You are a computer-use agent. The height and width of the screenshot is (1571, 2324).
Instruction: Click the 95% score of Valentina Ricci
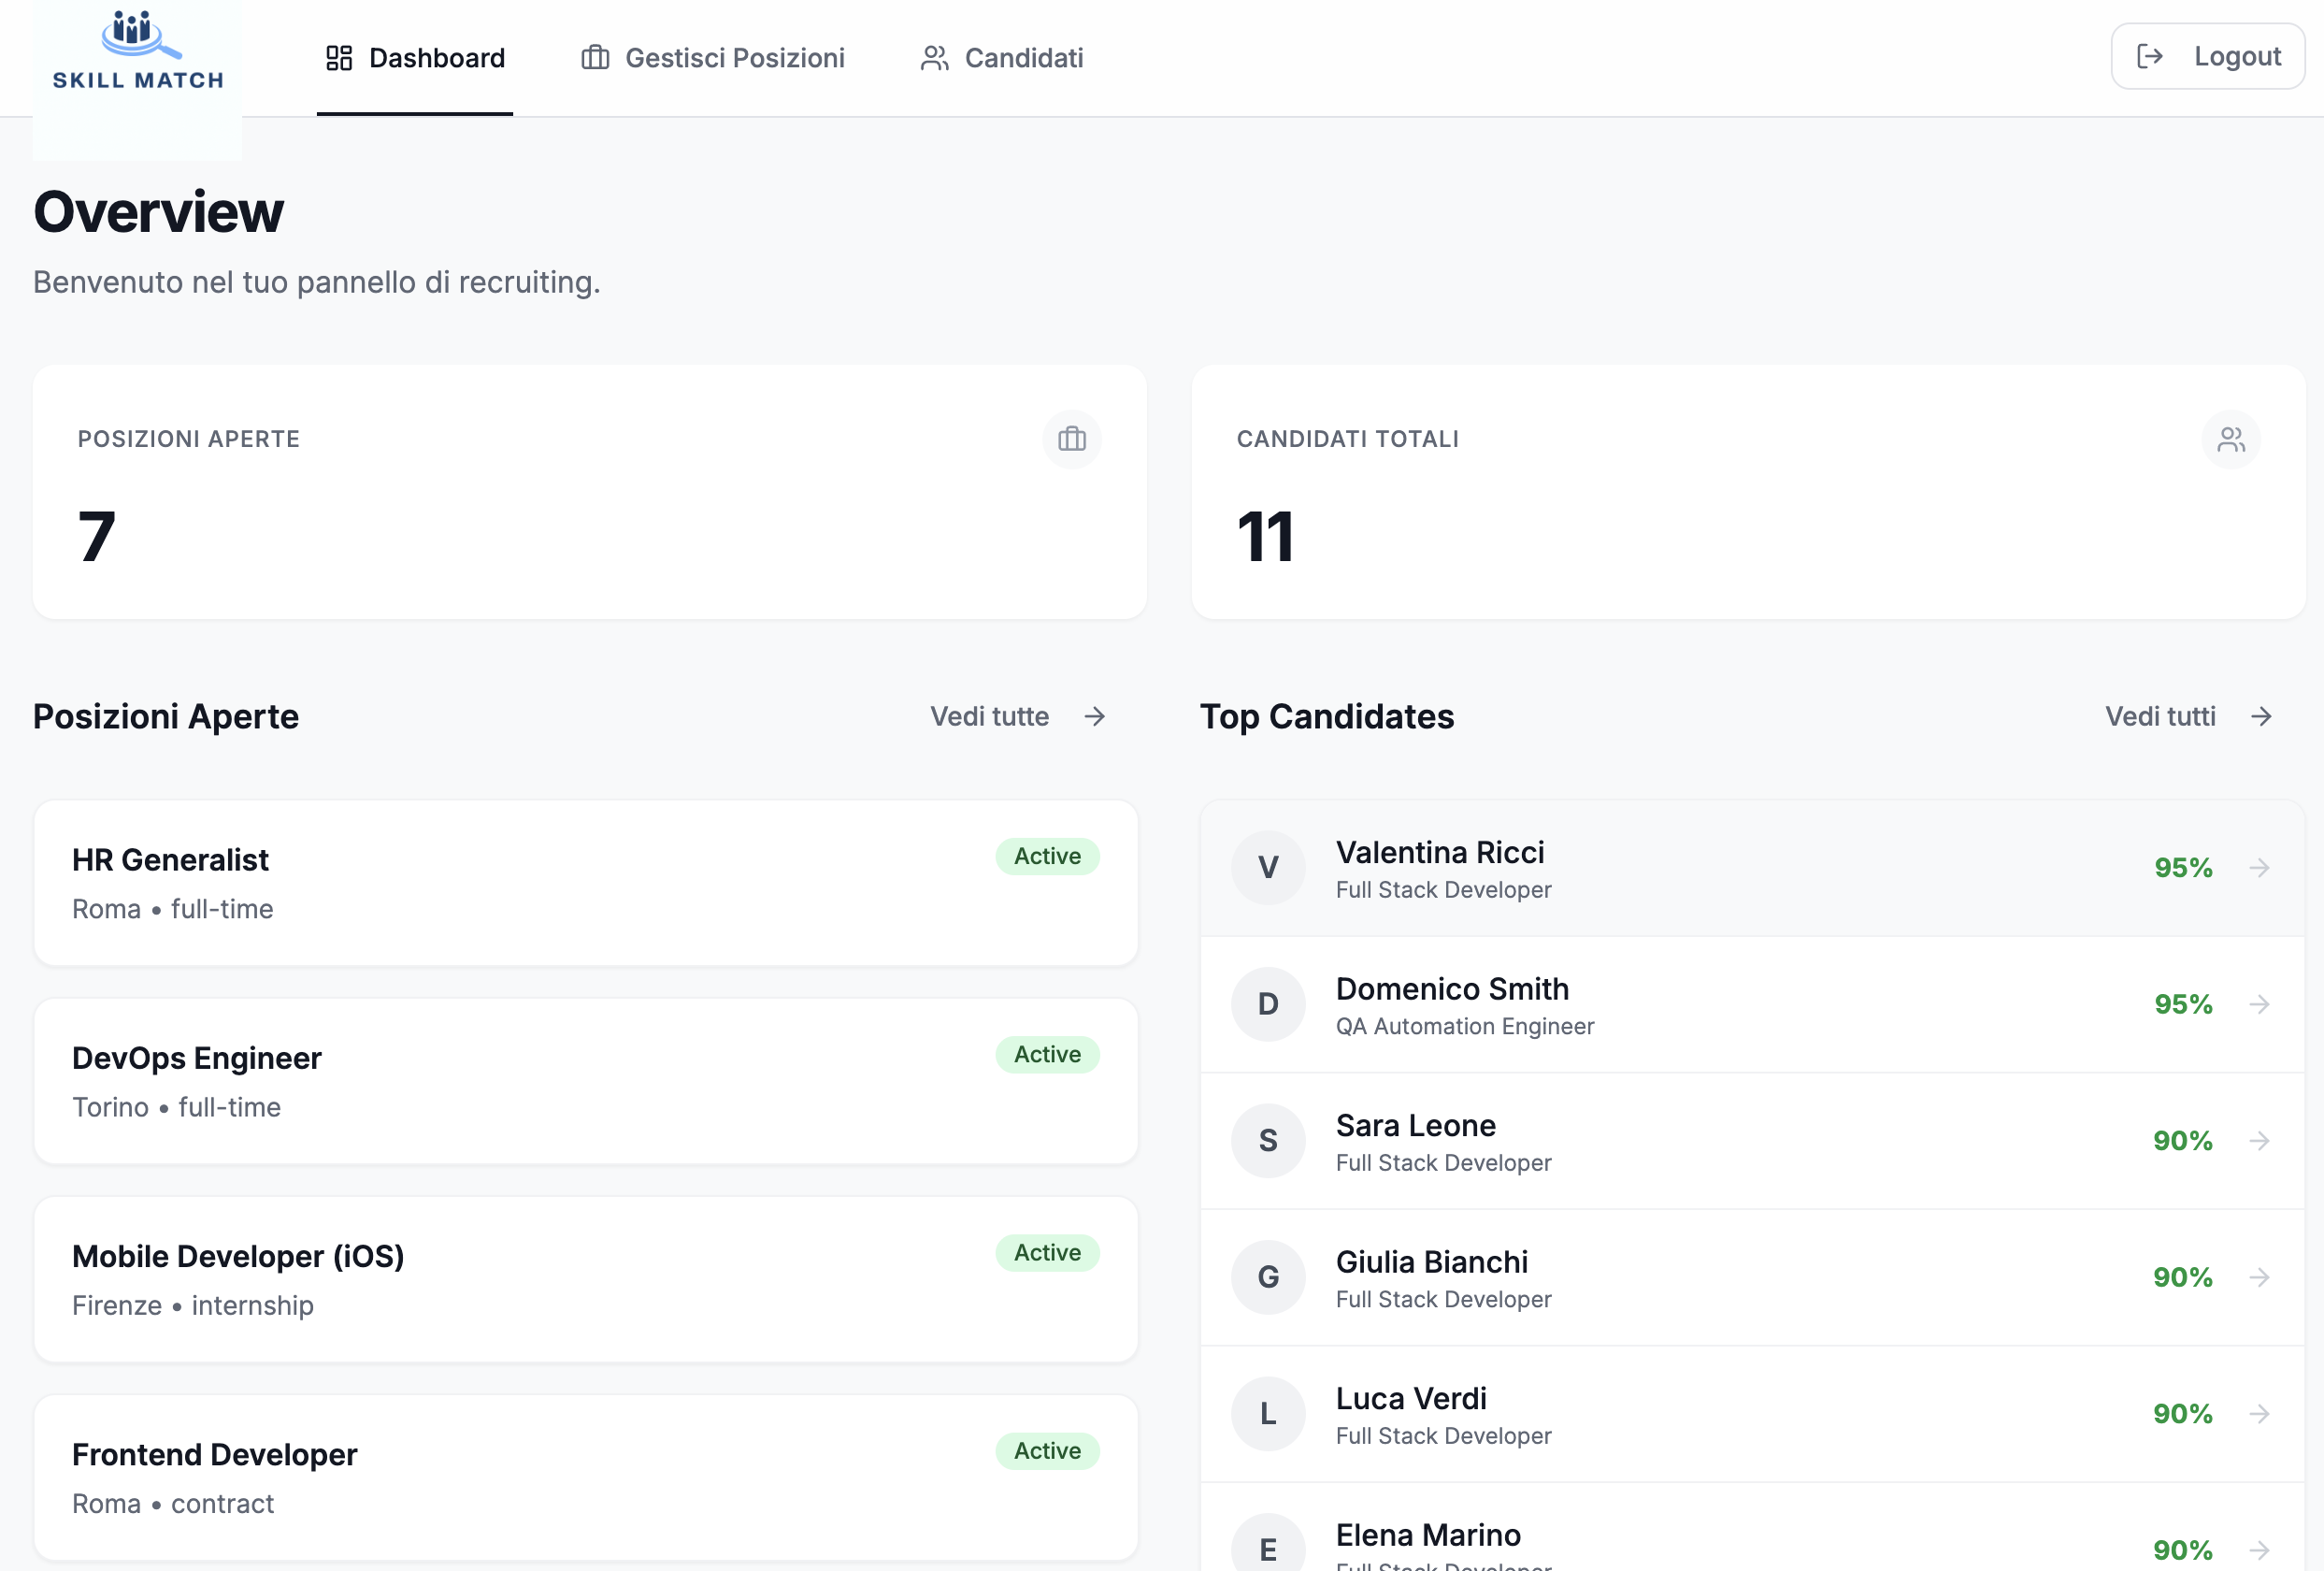(x=2183, y=867)
